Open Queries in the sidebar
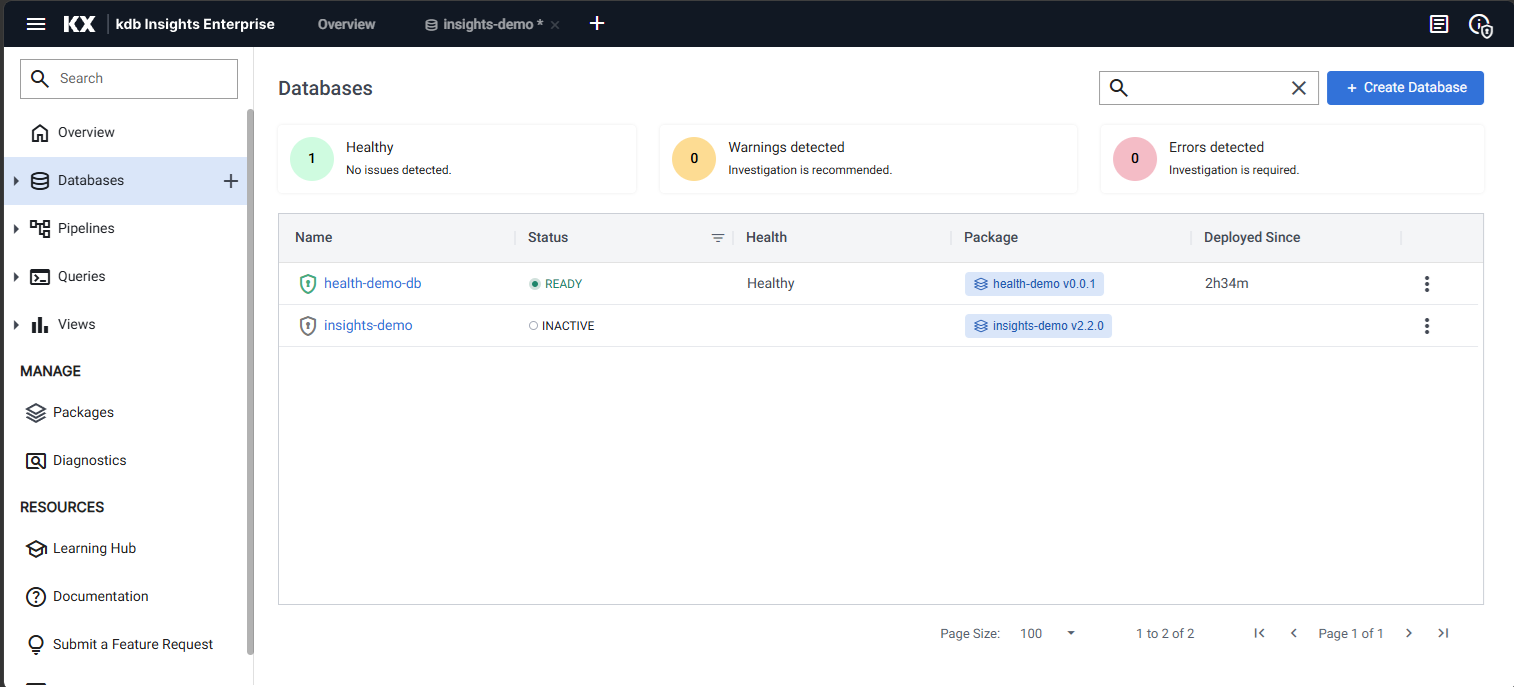 [81, 276]
